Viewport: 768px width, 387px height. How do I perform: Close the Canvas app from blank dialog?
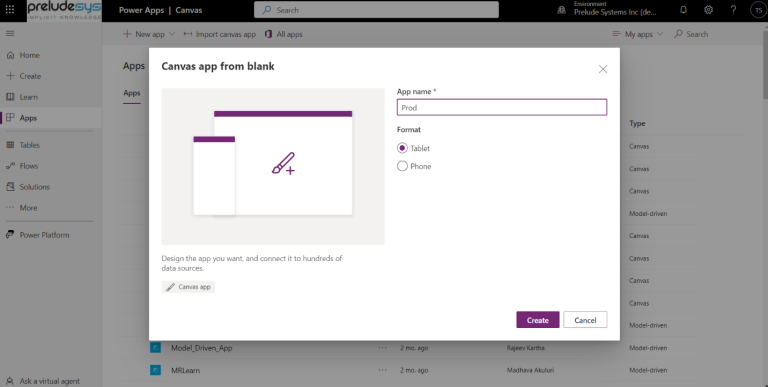tap(603, 69)
